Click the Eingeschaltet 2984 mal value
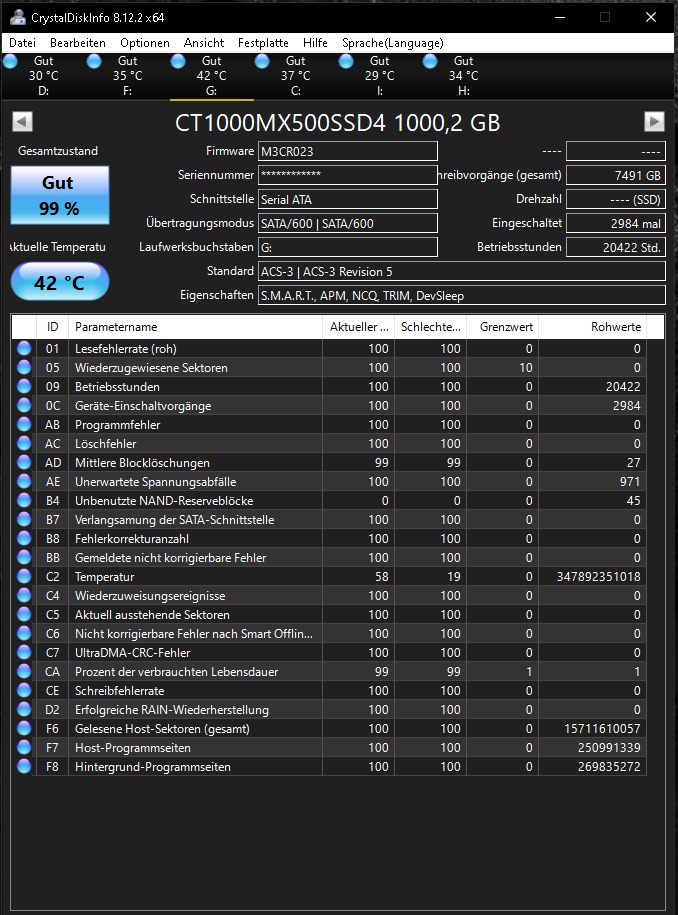The image size is (678, 915). click(616, 223)
